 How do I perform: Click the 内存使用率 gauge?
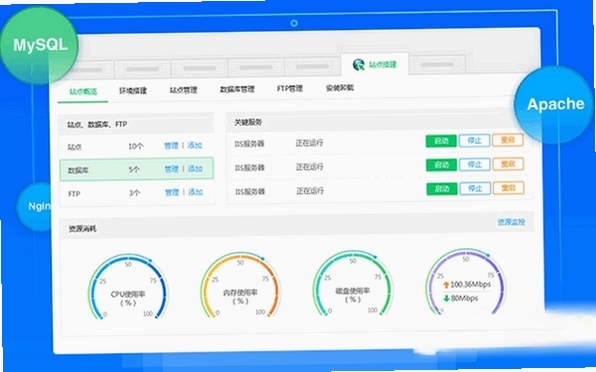240,286
